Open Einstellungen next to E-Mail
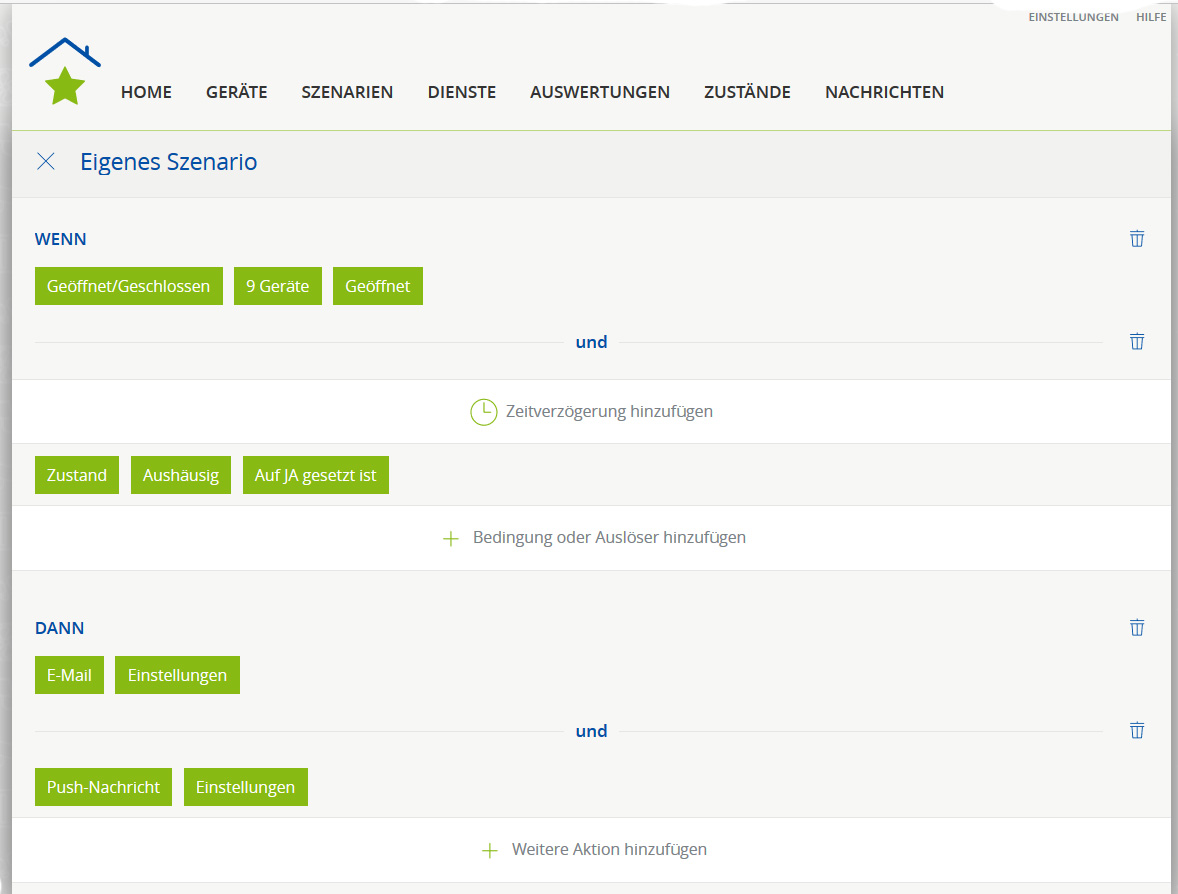 click(177, 675)
